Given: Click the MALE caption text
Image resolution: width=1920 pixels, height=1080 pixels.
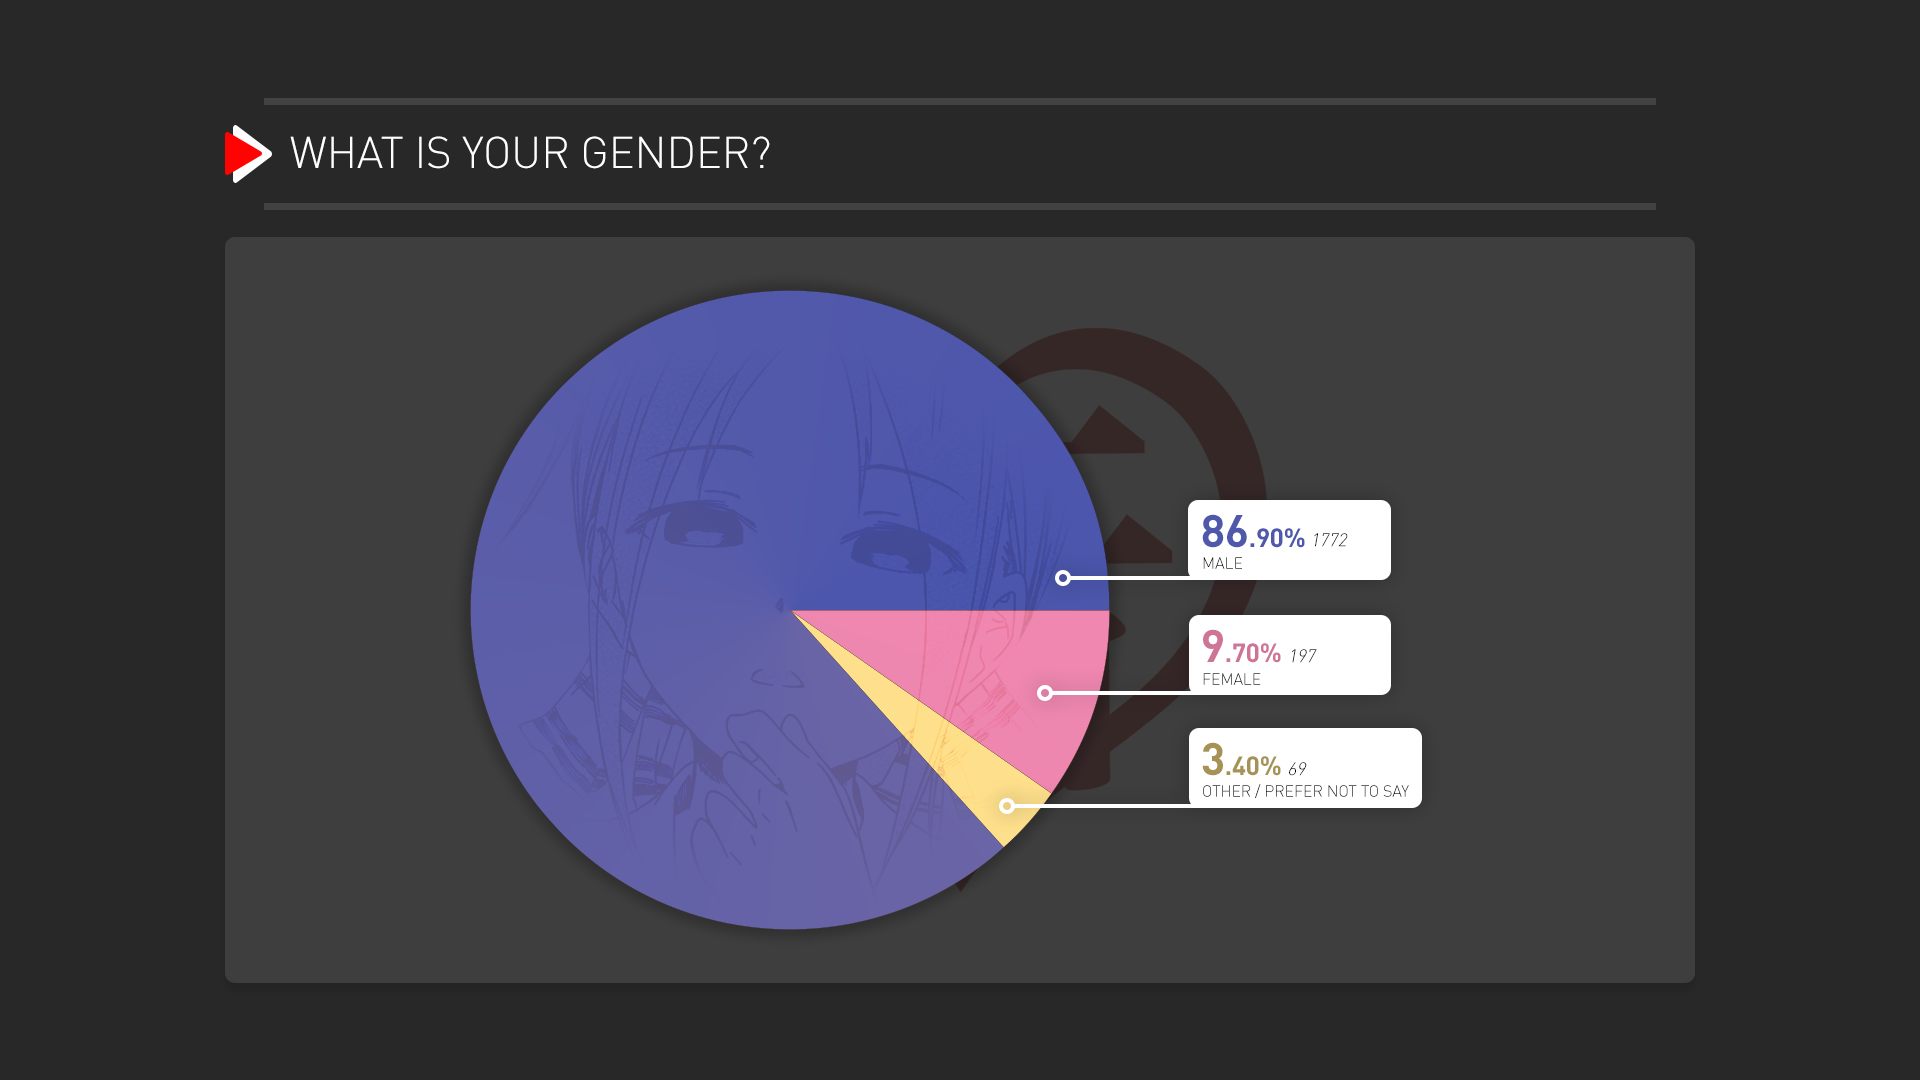Looking at the screenshot, I should pyautogui.click(x=1222, y=564).
